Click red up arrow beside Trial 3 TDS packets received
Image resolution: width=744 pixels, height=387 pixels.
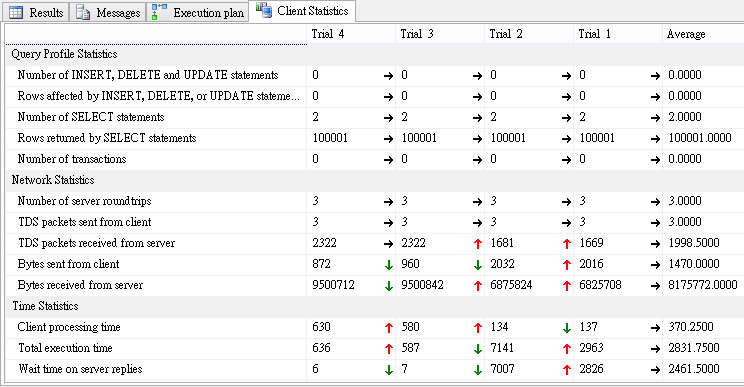pos(478,244)
